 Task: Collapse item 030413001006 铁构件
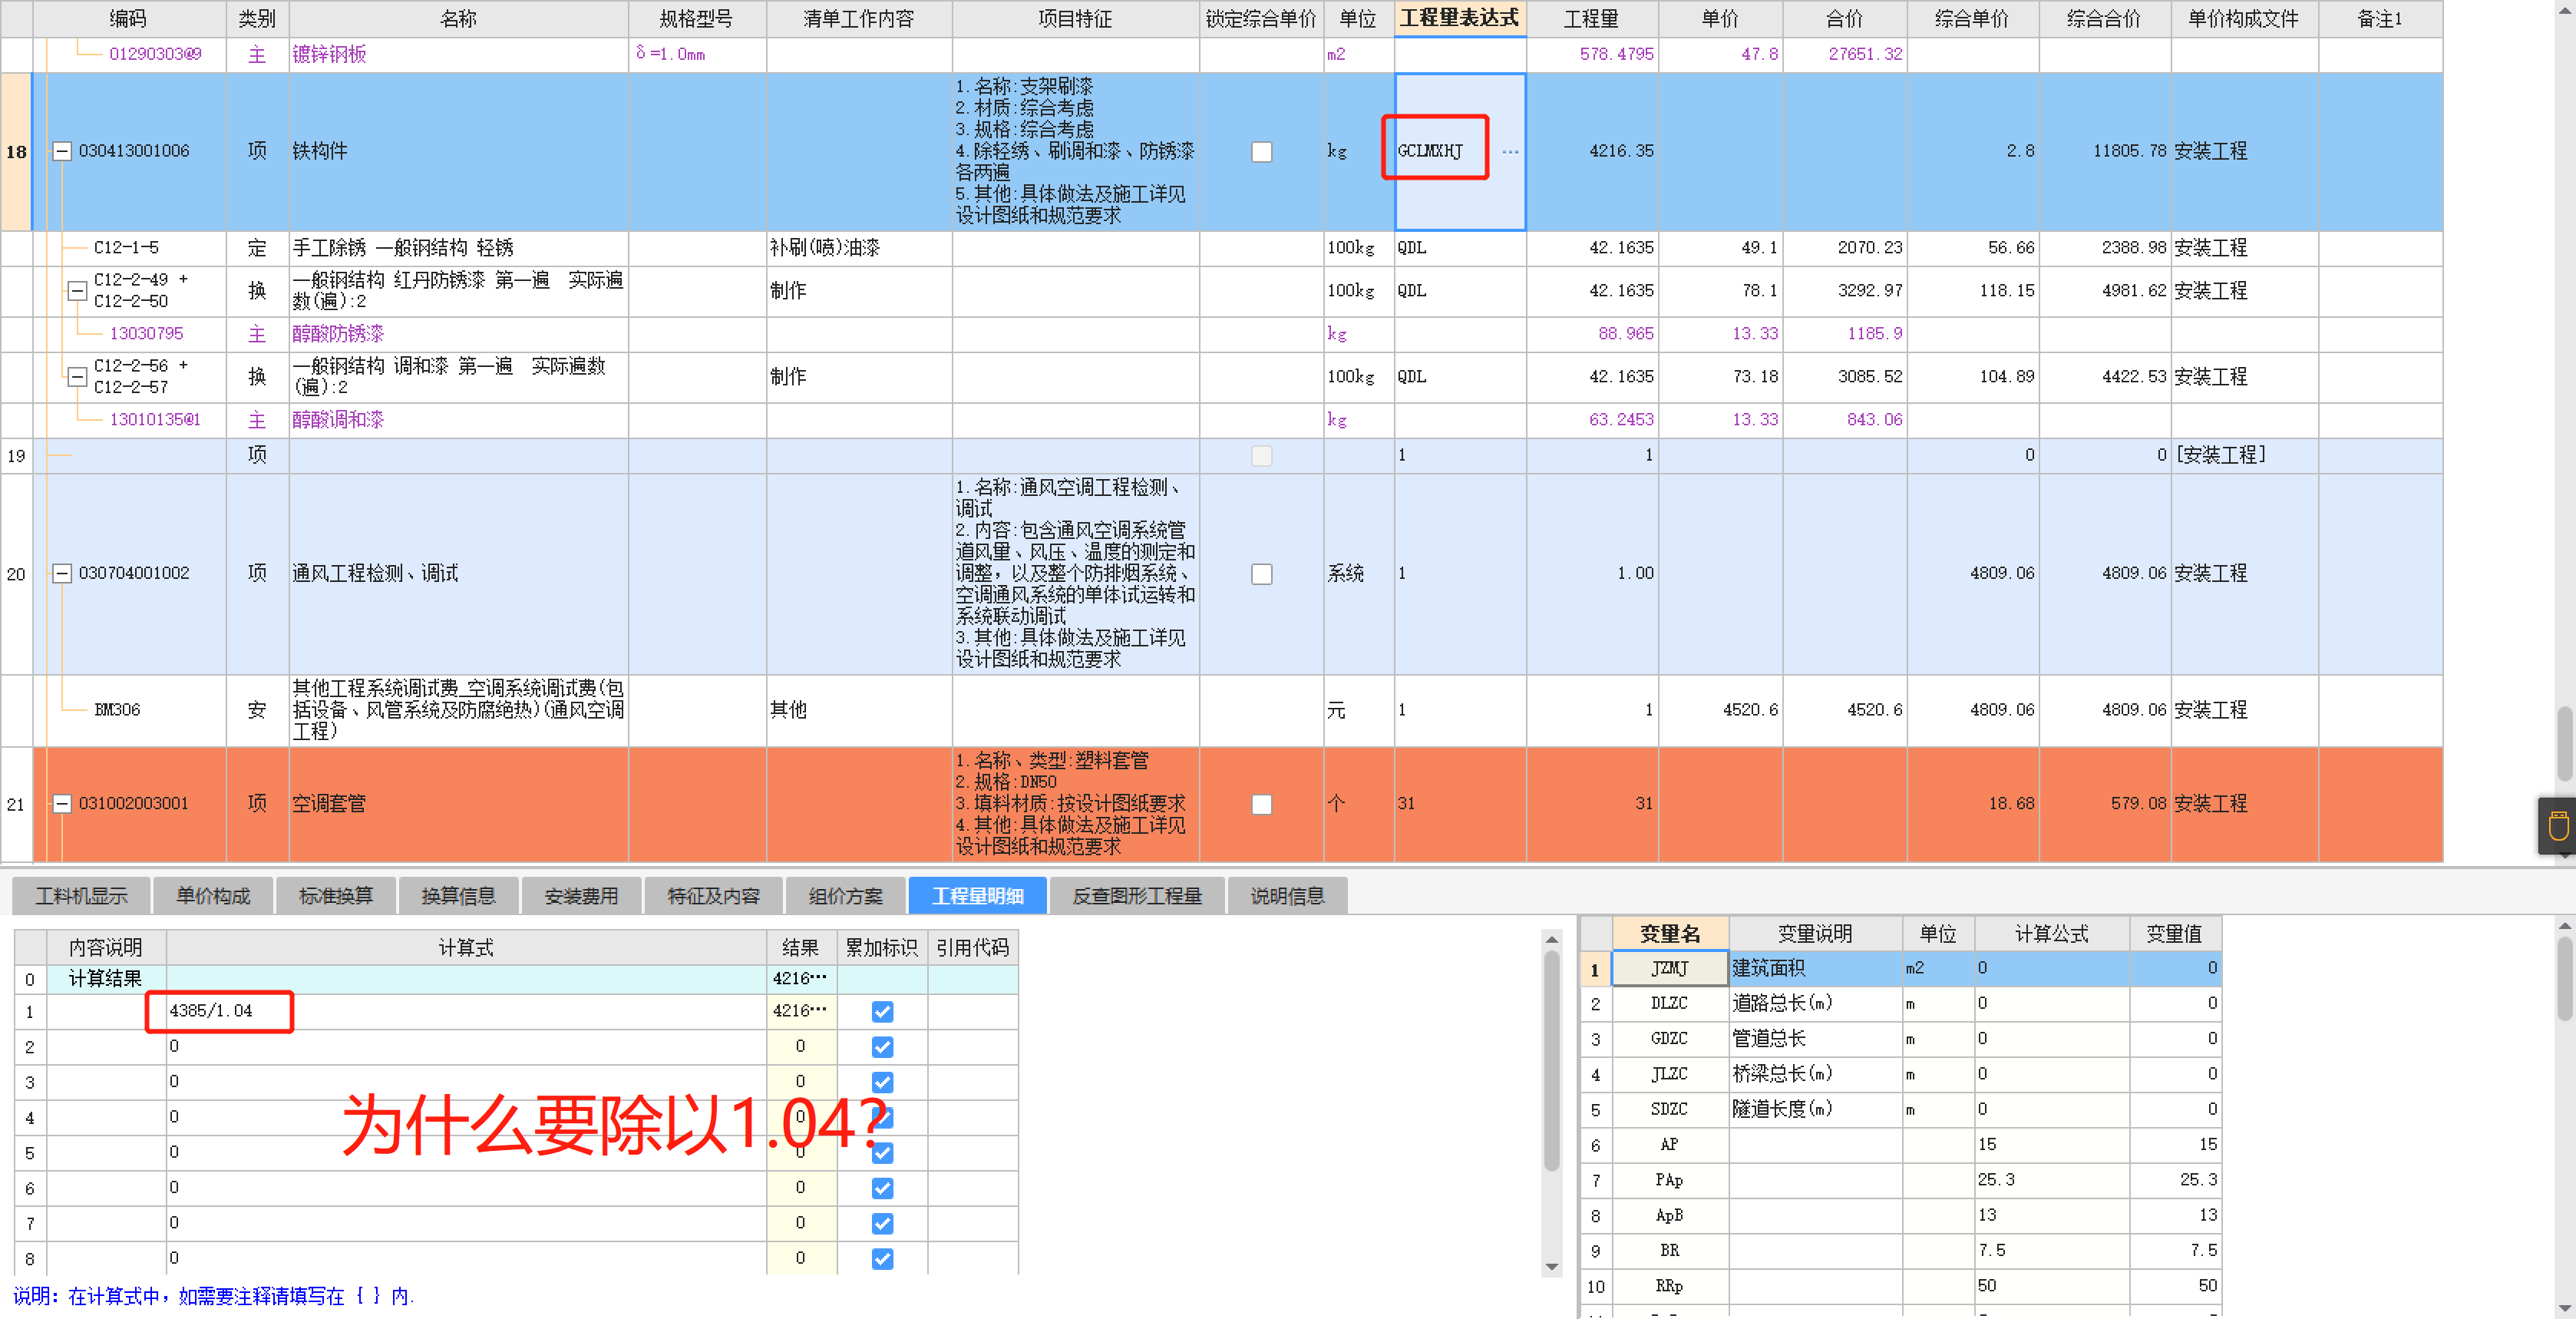(62, 152)
